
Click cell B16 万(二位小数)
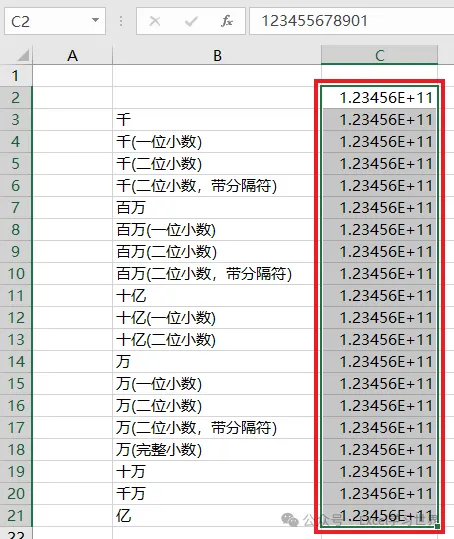[x=217, y=406]
